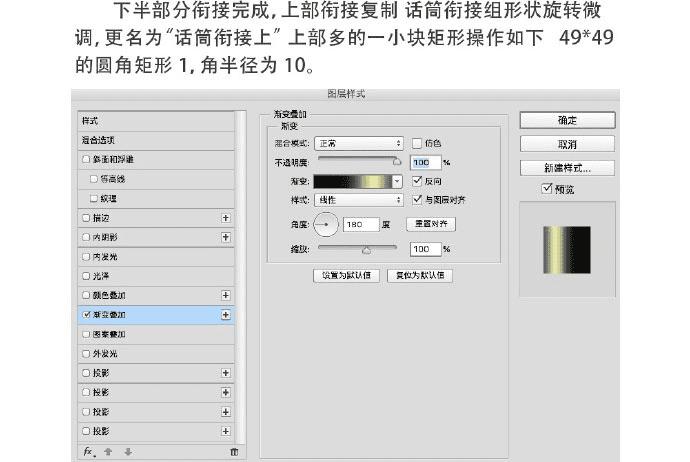Tick the 外发光 checkbox

click(x=86, y=353)
